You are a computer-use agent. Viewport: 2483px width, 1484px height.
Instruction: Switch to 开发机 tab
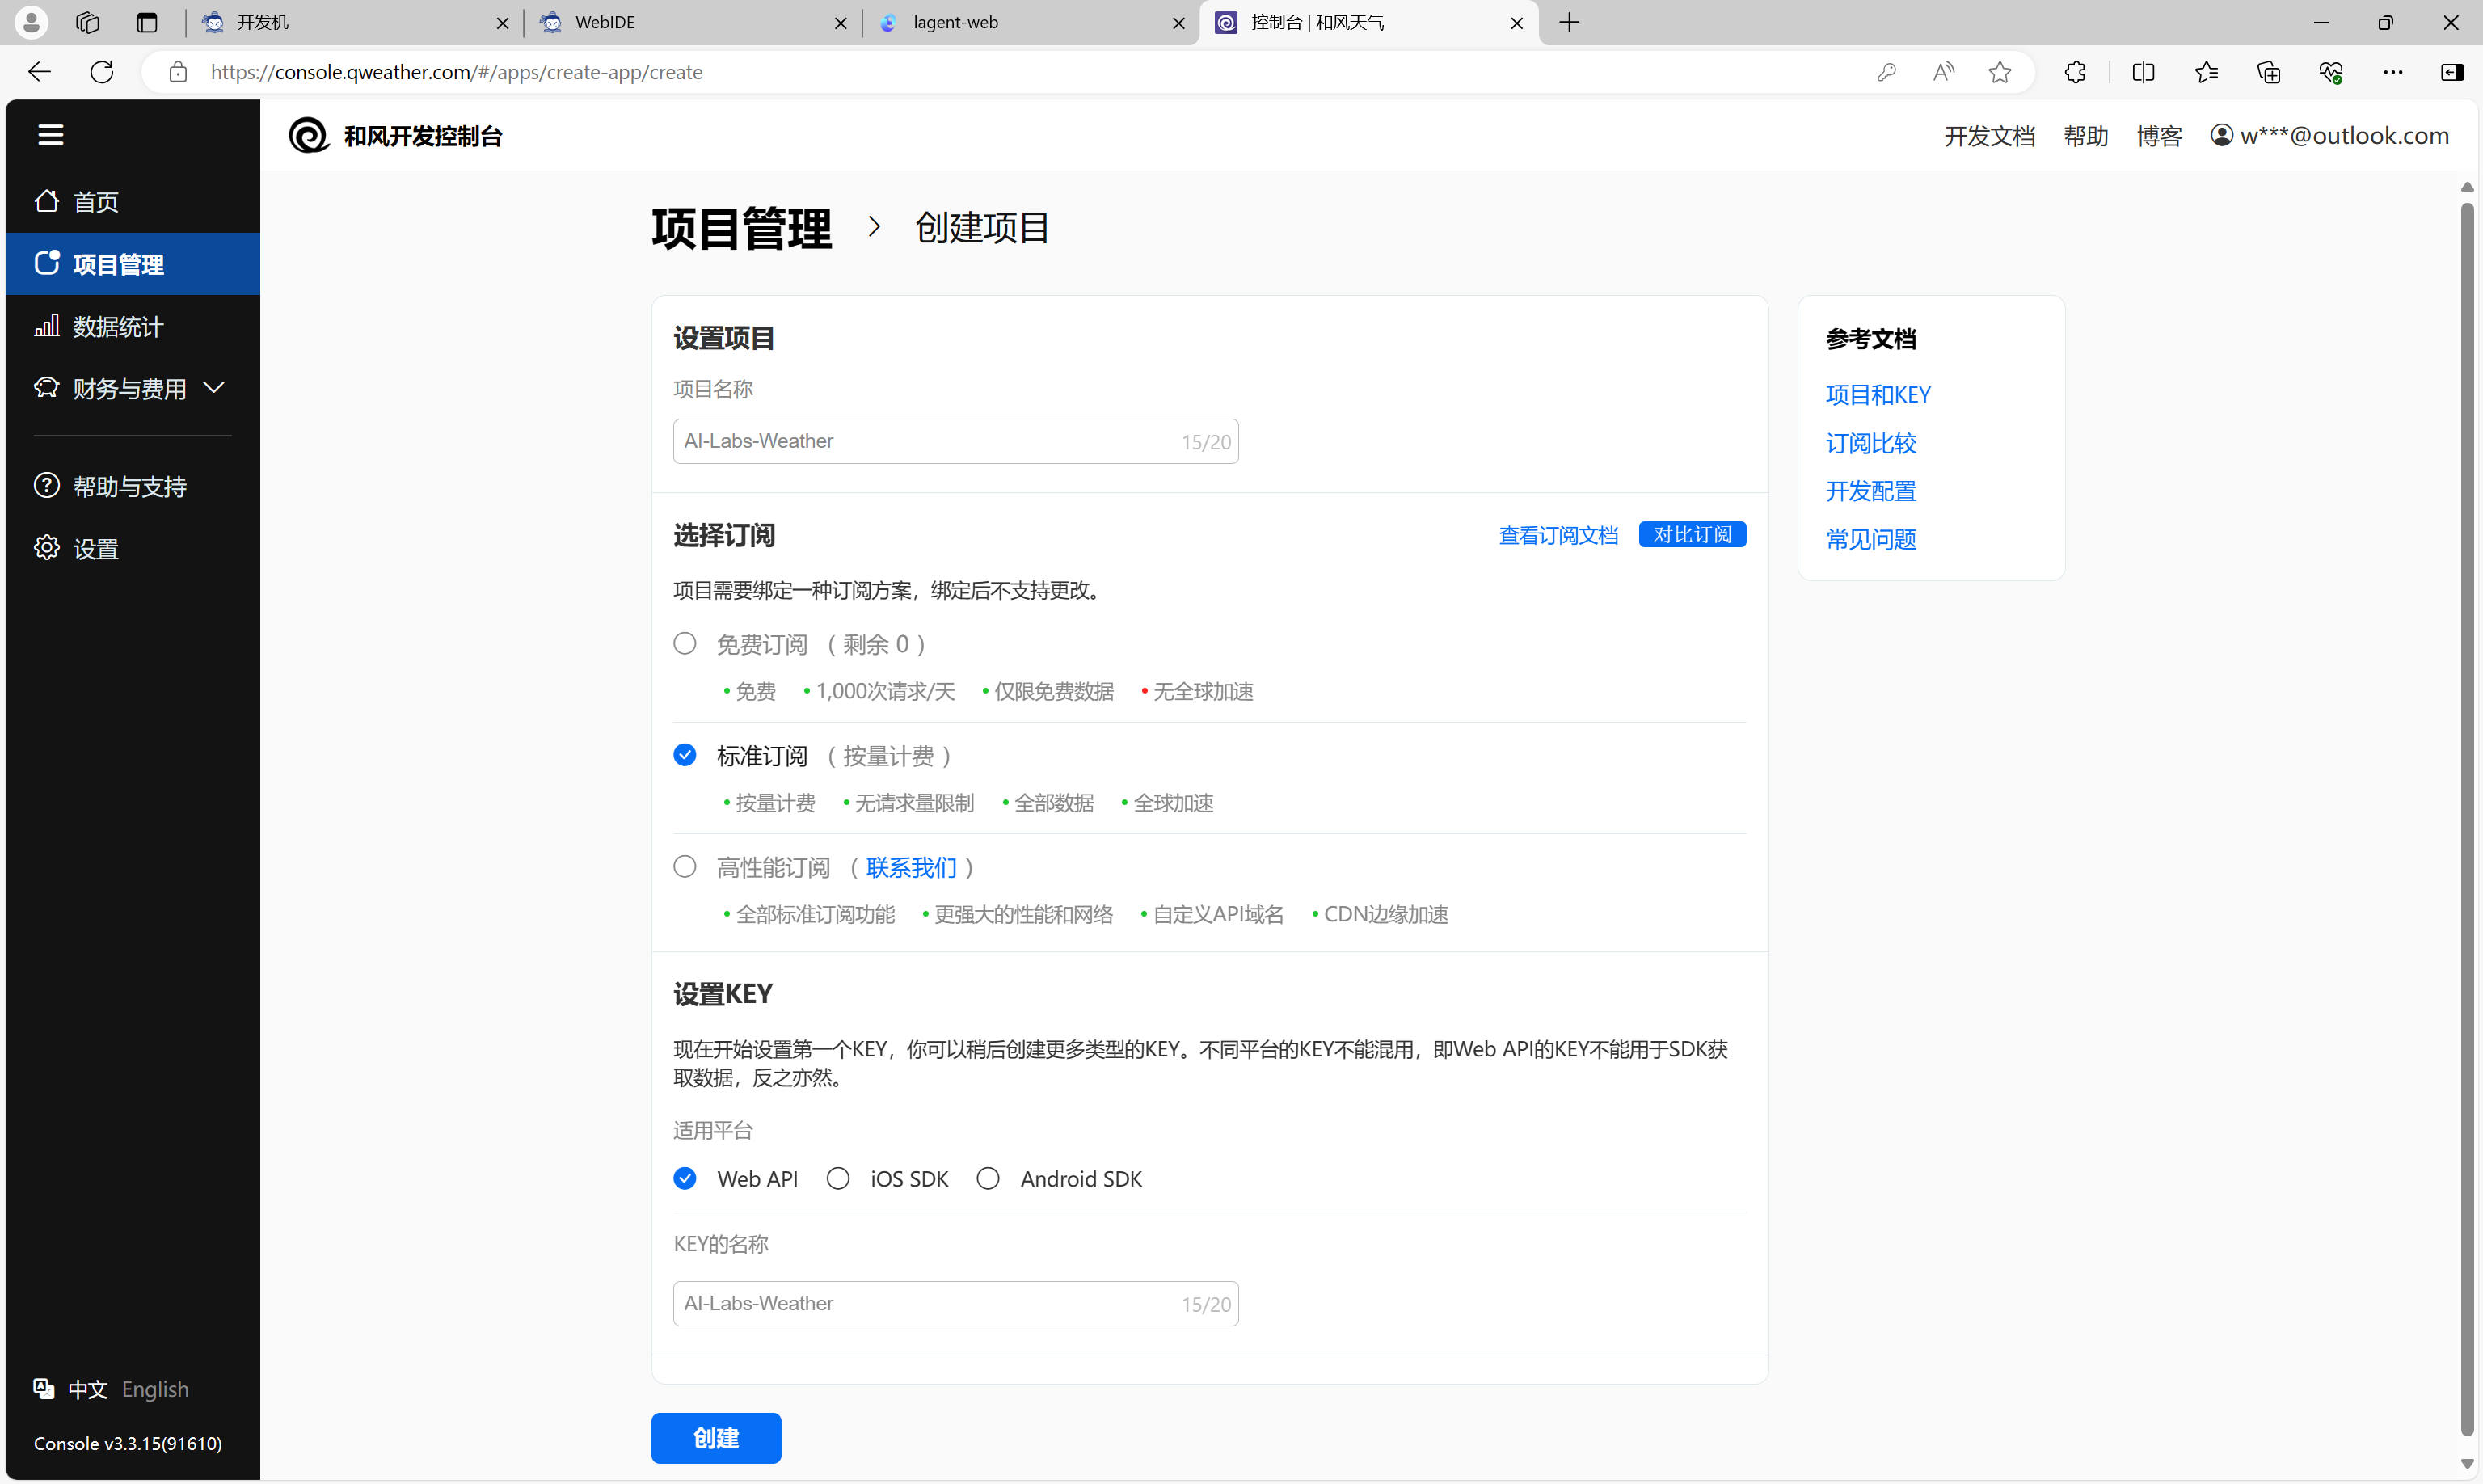tap(355, 22)
